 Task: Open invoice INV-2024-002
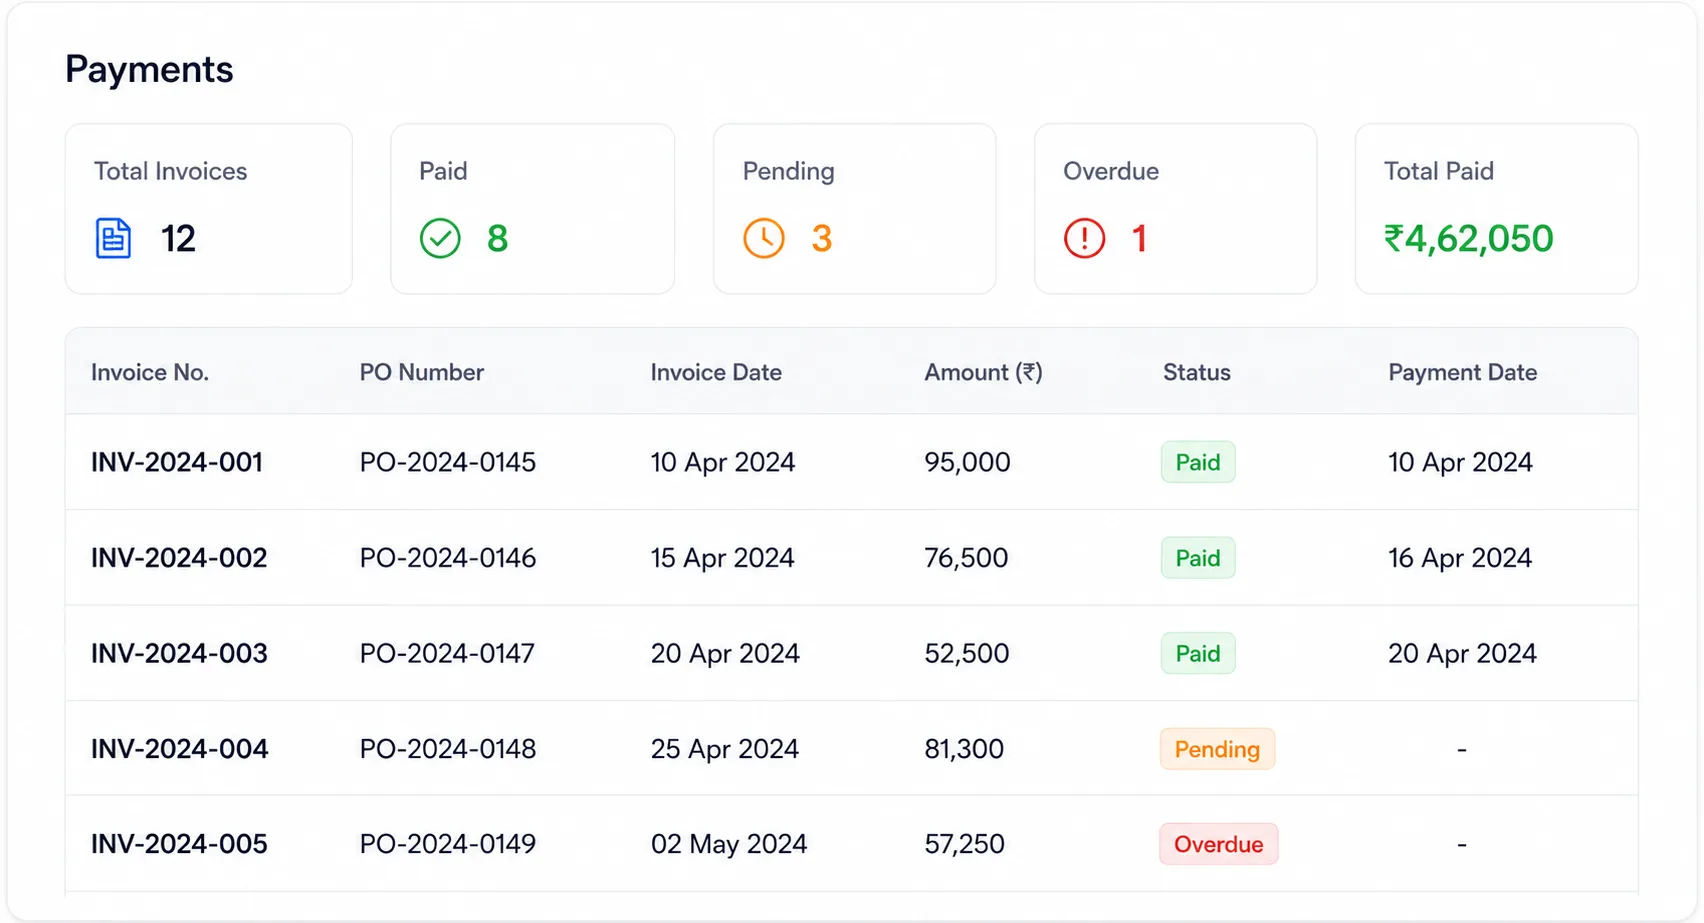tap(179, 557)
